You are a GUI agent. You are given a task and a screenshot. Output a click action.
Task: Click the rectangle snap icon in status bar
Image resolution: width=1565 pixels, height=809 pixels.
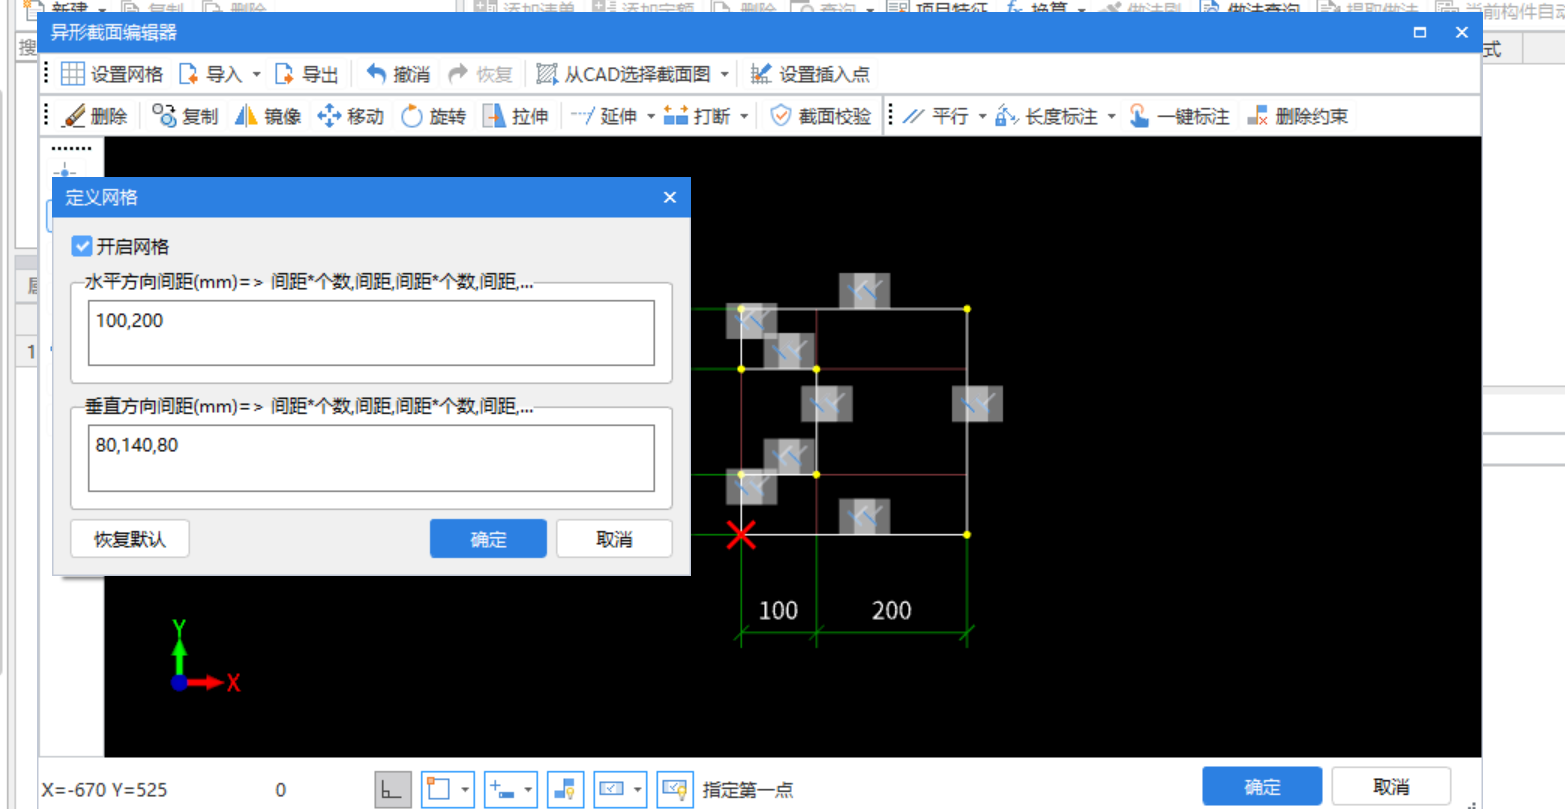click(438, 789)
